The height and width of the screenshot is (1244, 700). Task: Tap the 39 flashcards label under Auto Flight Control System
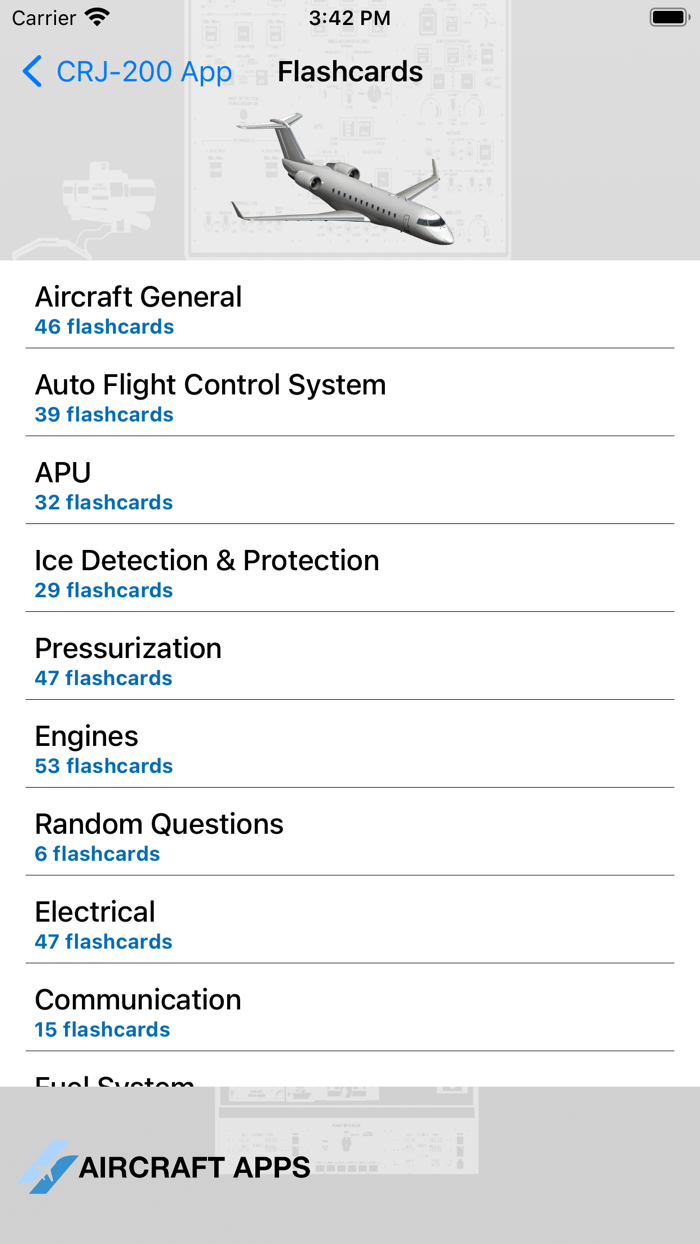tap(104, 414)
